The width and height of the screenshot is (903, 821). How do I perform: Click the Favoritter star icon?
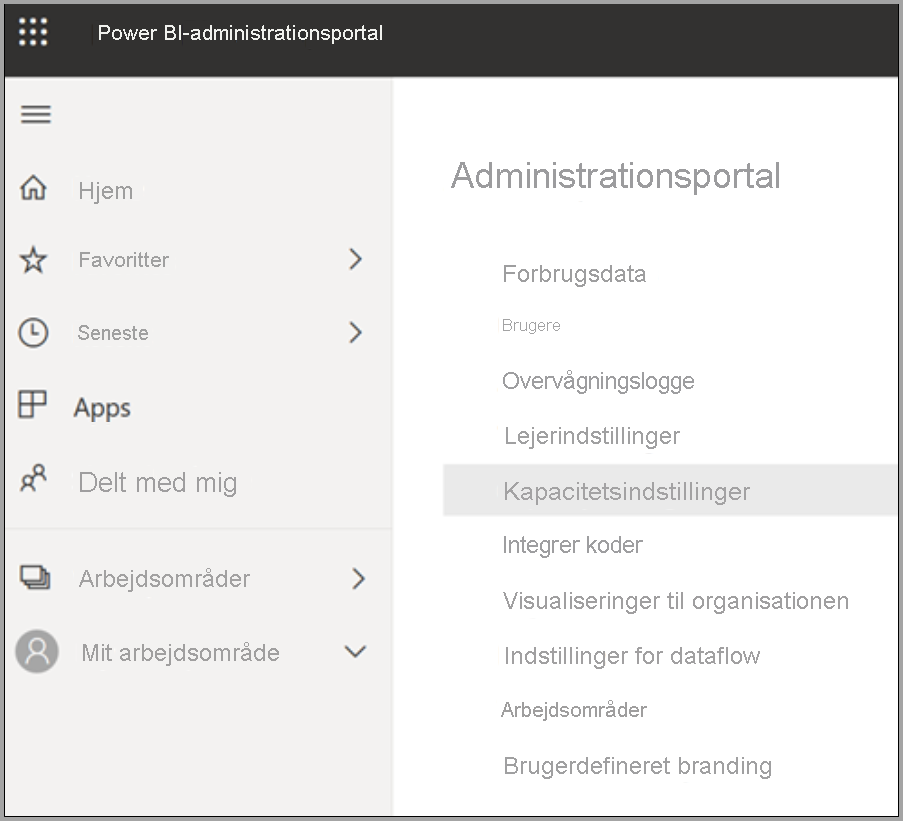point(34,260)
